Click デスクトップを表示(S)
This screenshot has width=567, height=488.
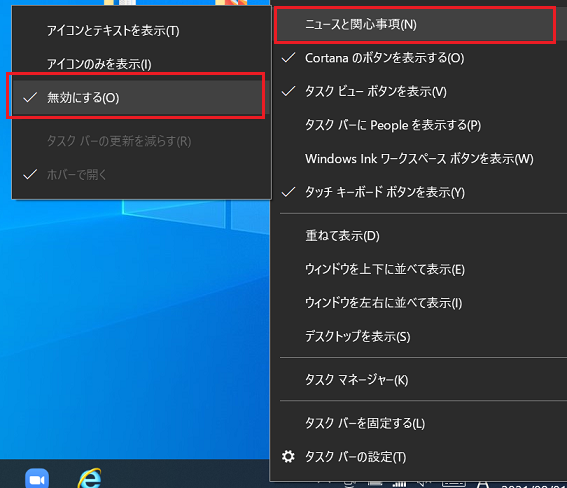pos(419,337)
